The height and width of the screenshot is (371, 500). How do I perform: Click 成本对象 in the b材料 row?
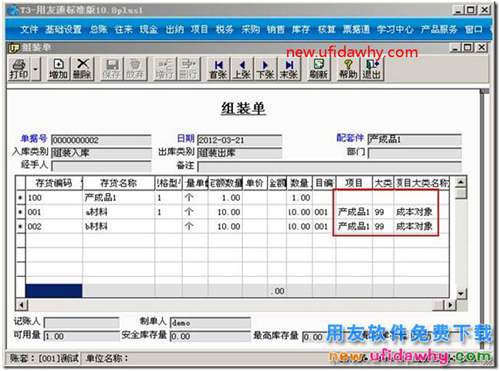coord(414,227)
